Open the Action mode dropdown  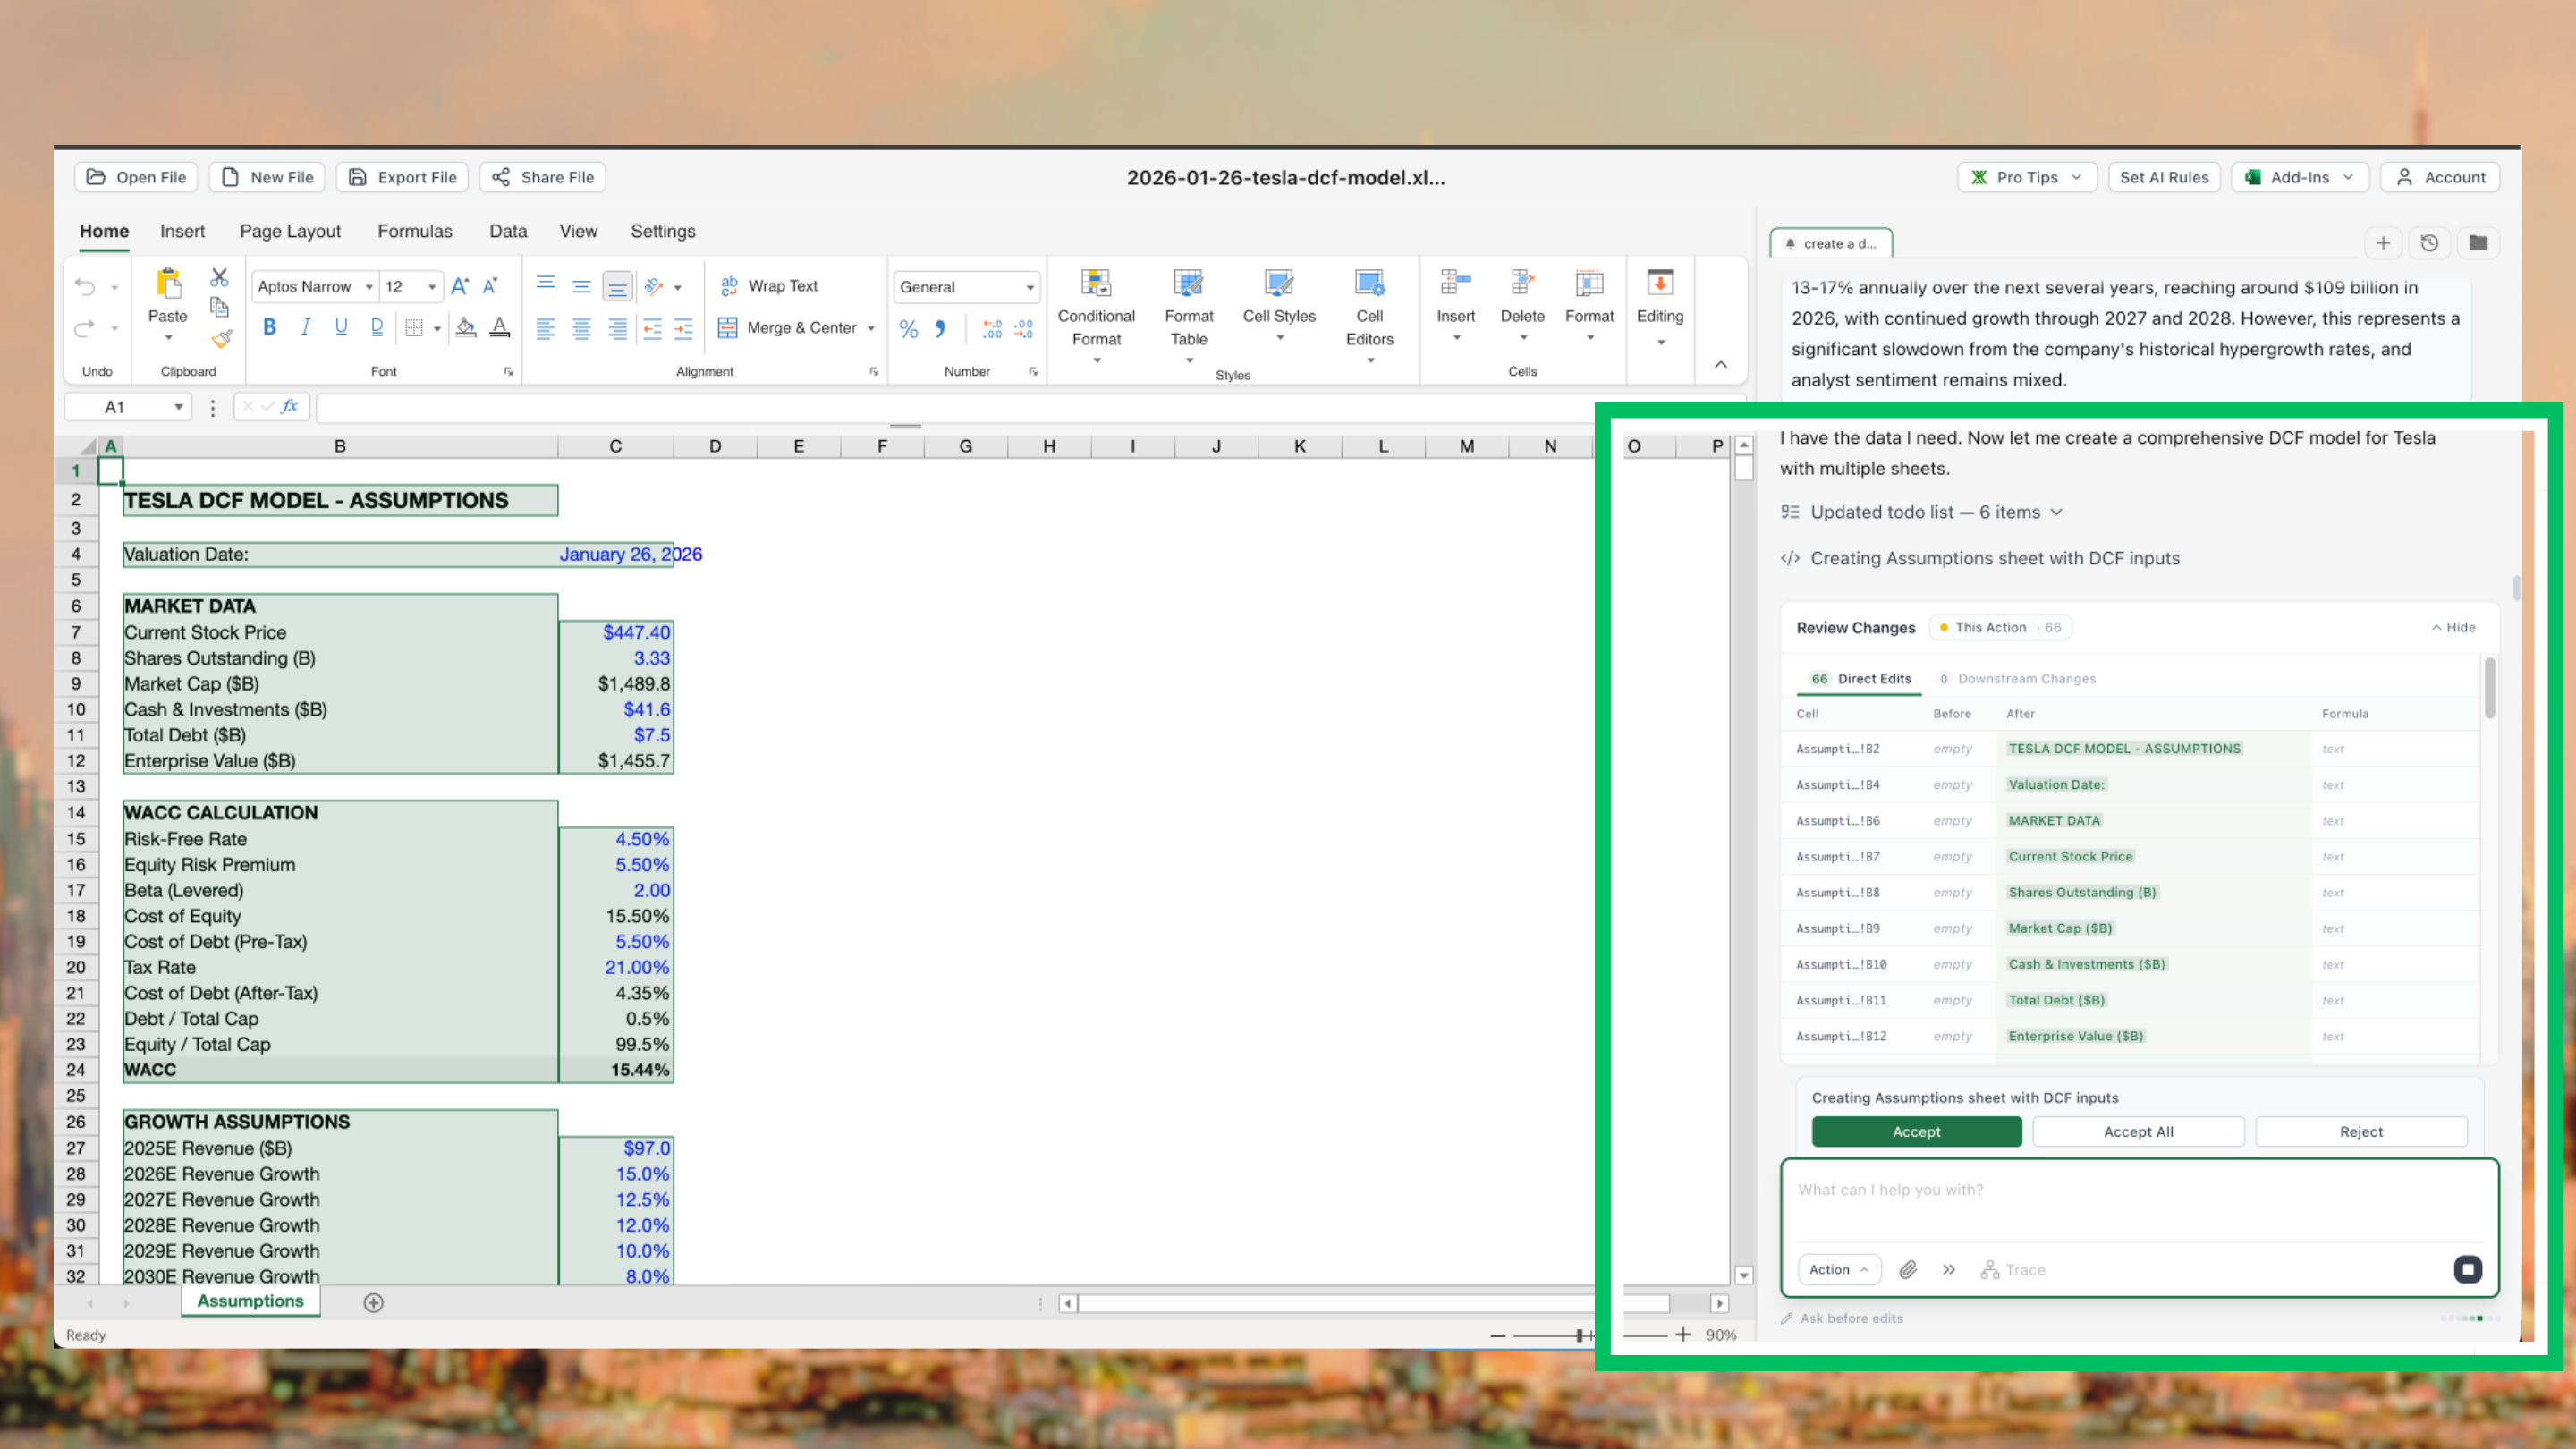1839,1269
